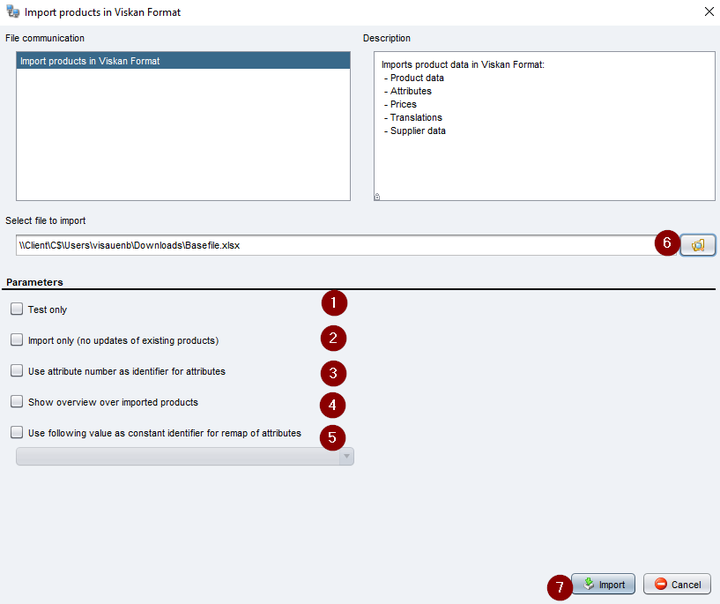Cancel the import dialog
Image resolution: width=720 pixels, height=604 pixels.
677,584
